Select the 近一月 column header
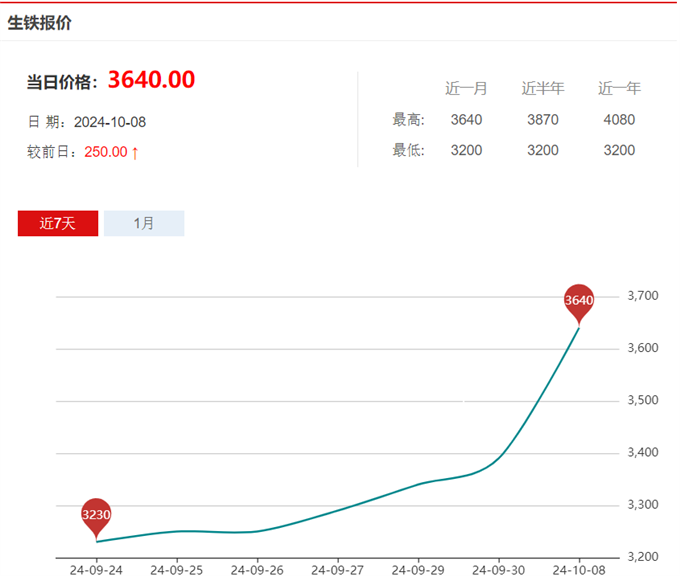680x576 pixels. tap(466, 88)
